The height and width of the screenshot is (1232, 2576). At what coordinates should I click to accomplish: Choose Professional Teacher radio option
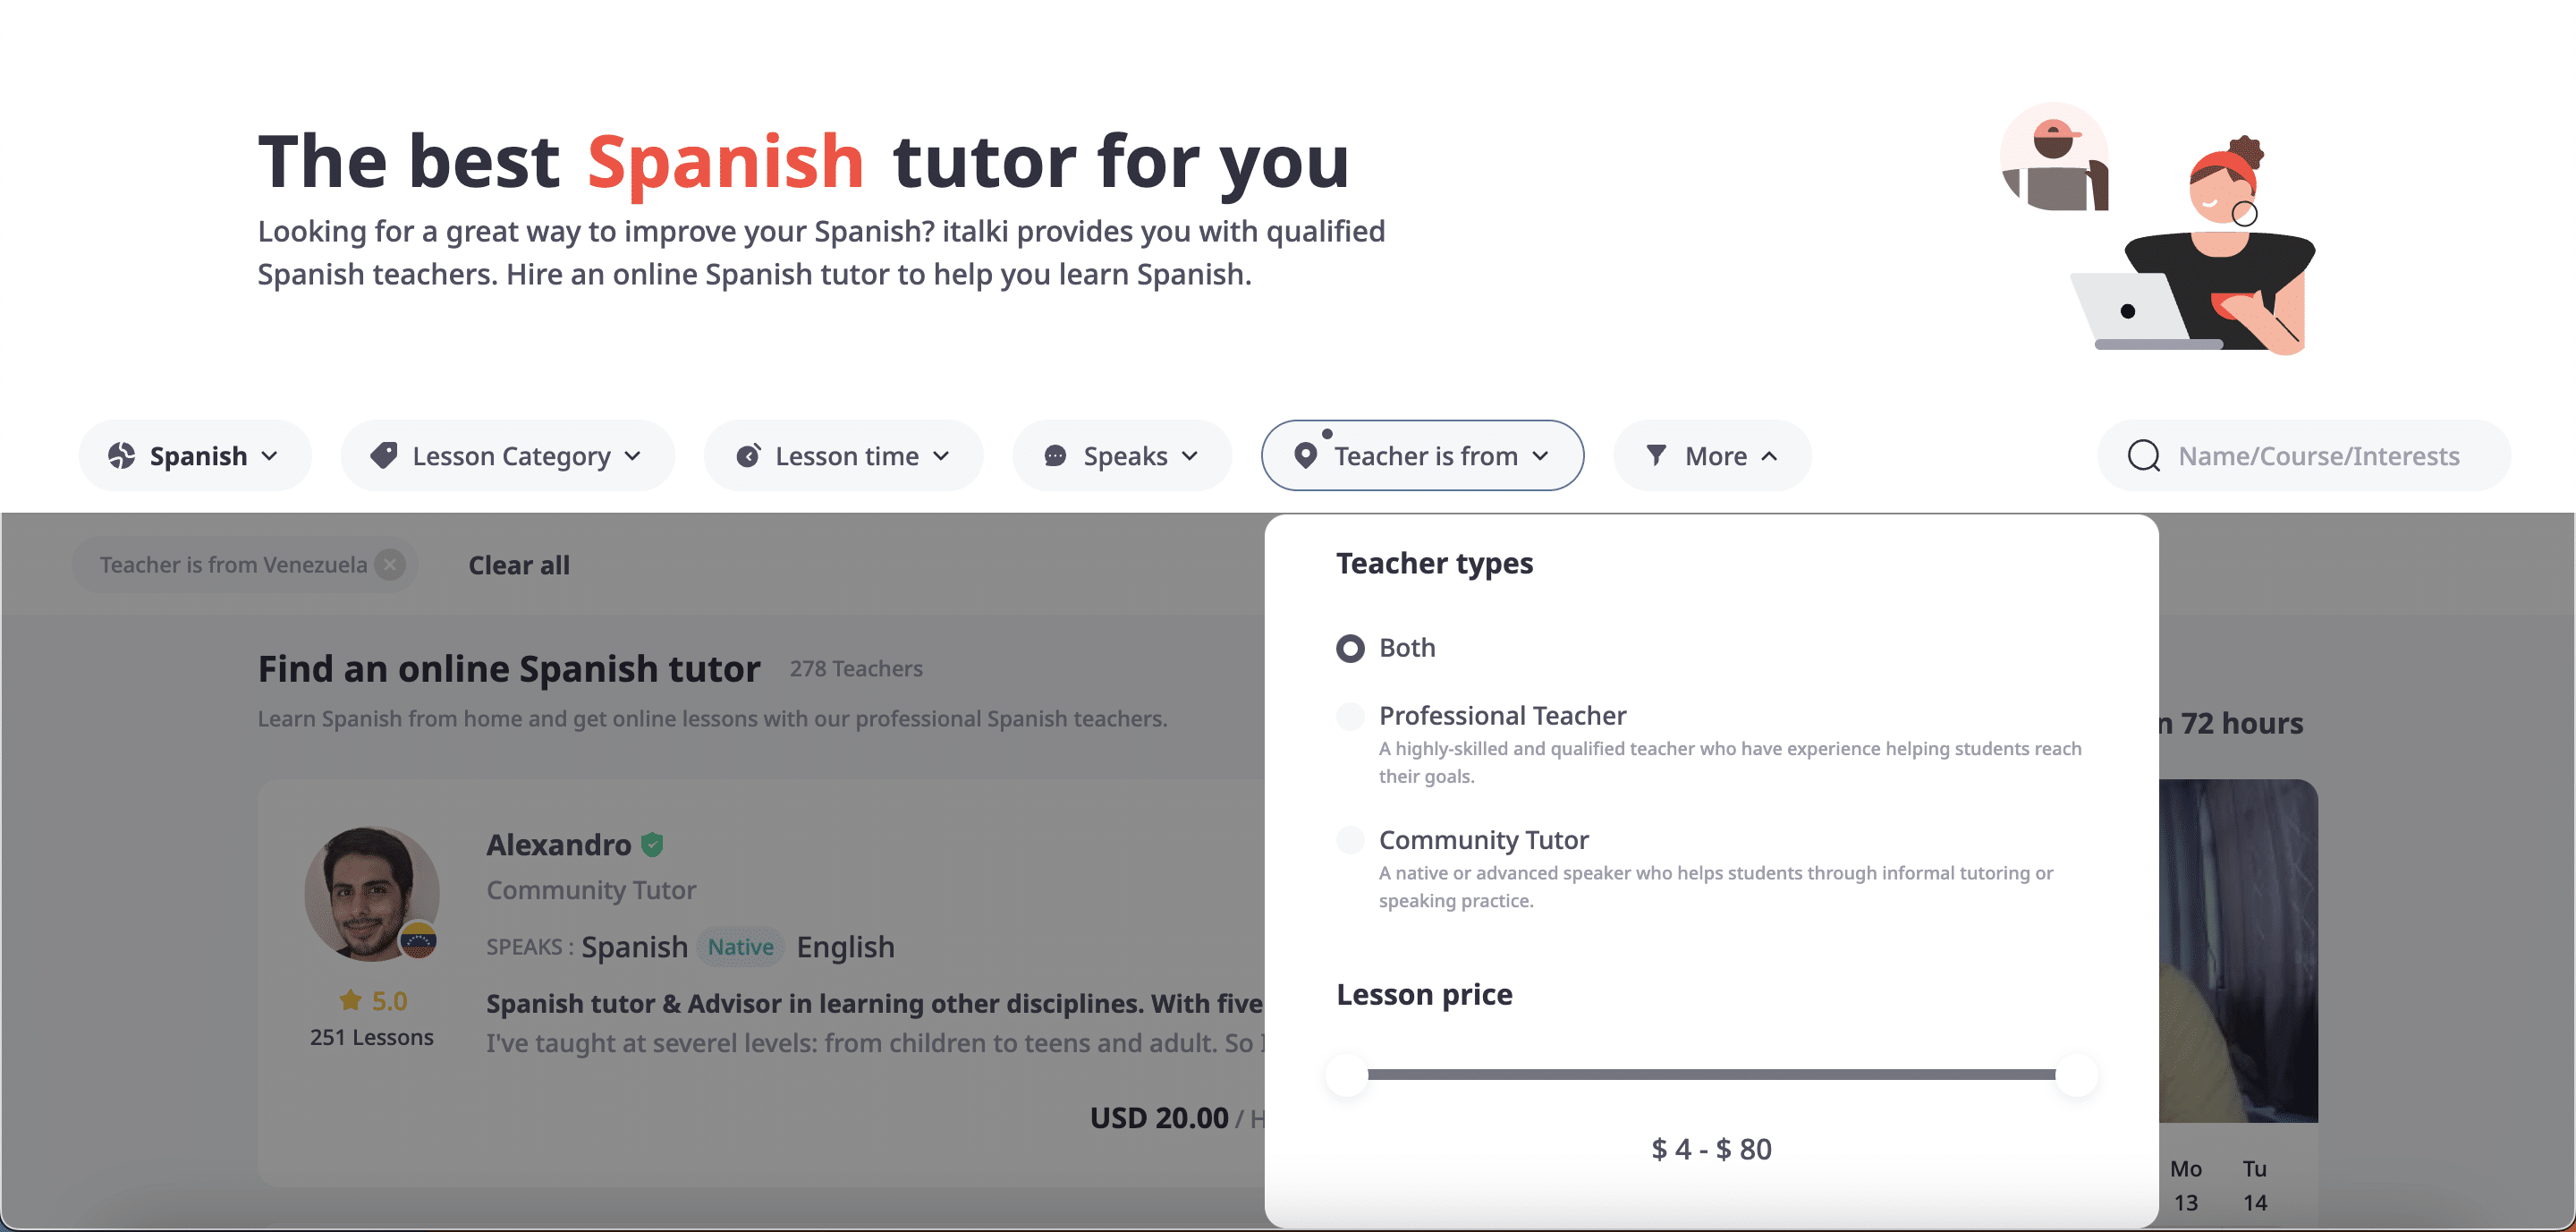[1350, 716]
